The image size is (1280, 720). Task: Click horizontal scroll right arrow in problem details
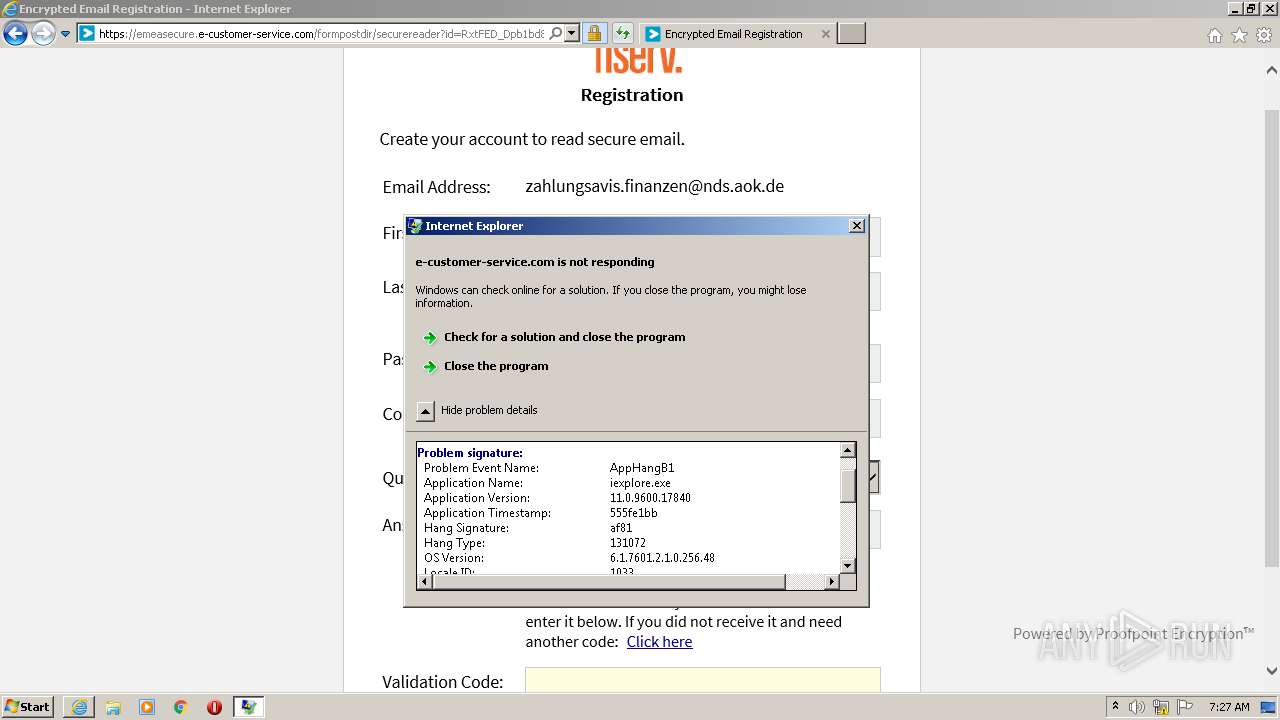[832, 582]
